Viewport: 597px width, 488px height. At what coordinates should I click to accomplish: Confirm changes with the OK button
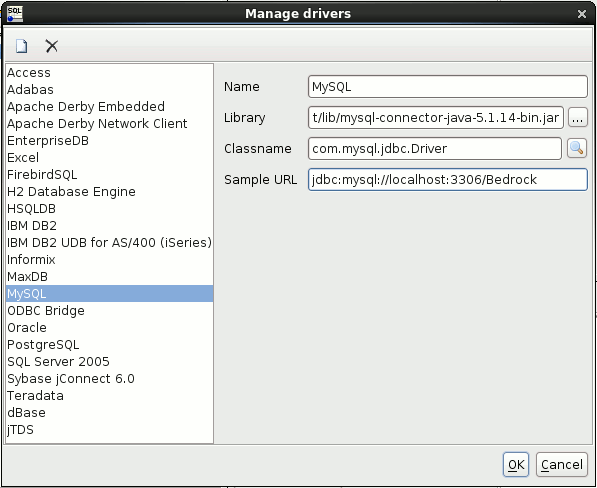point(516,464)
